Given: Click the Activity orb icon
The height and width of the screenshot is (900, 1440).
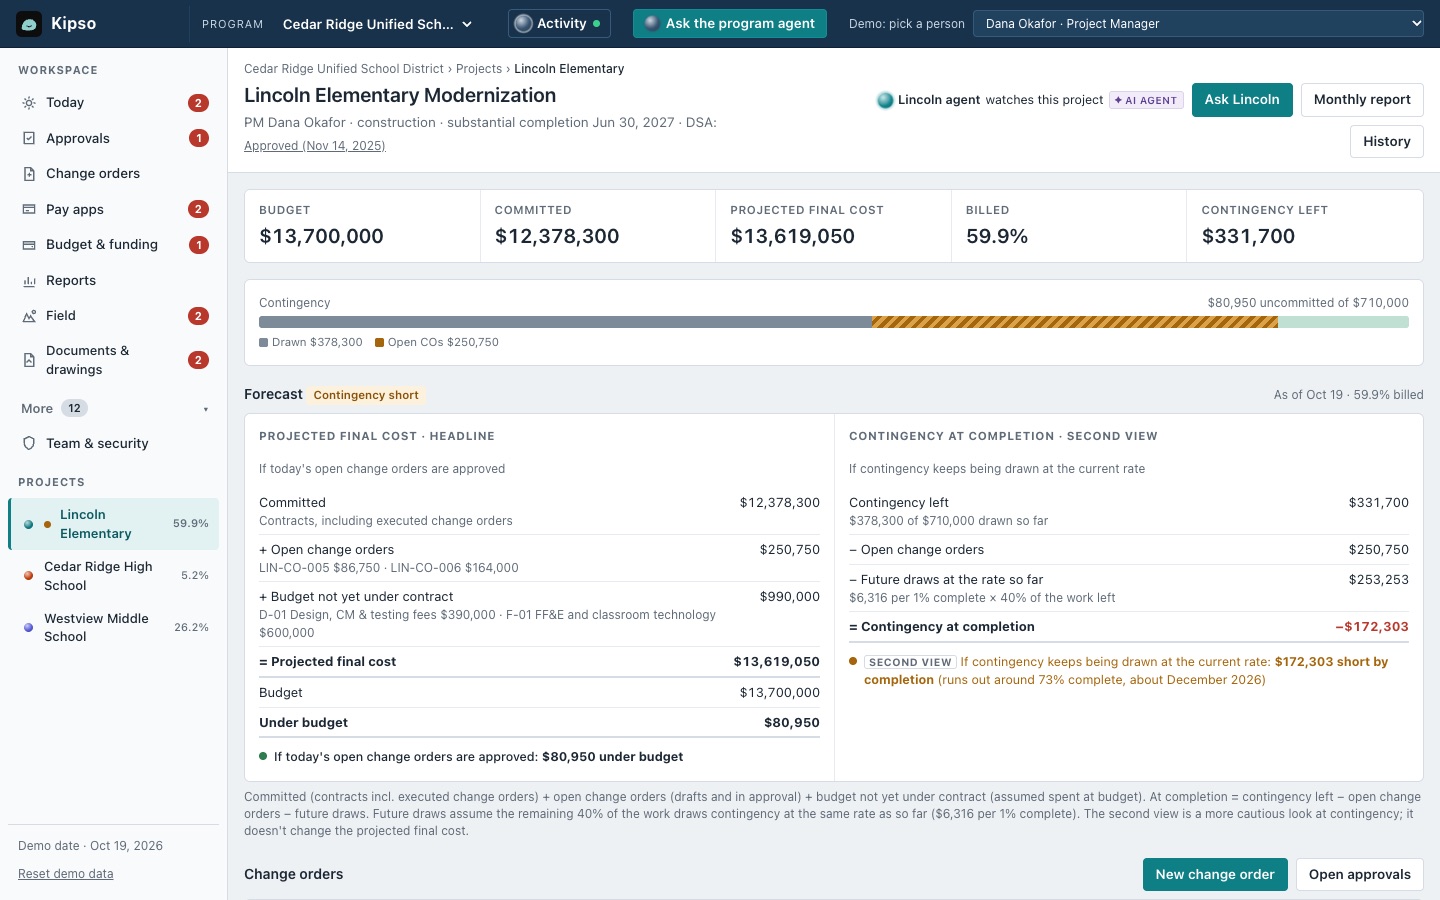Looking at the screenshot, I should click(x=523, y=23).
